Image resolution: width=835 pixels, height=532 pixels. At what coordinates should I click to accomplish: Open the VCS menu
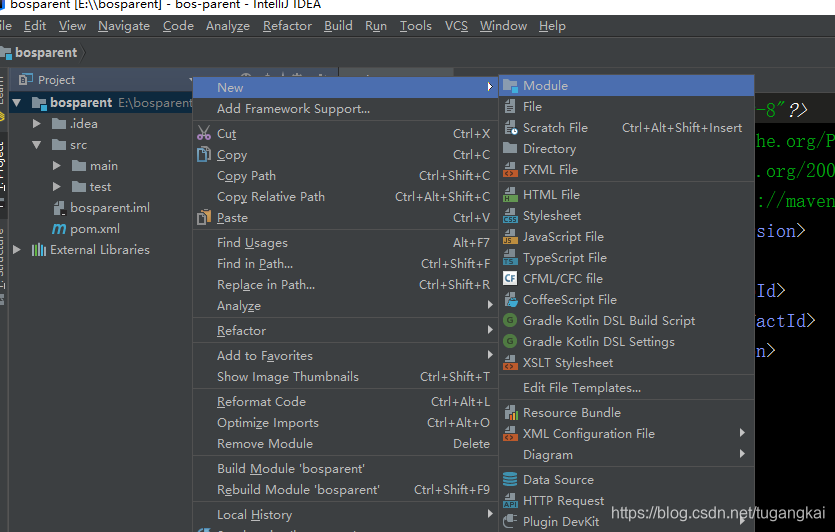coord(456,26)
